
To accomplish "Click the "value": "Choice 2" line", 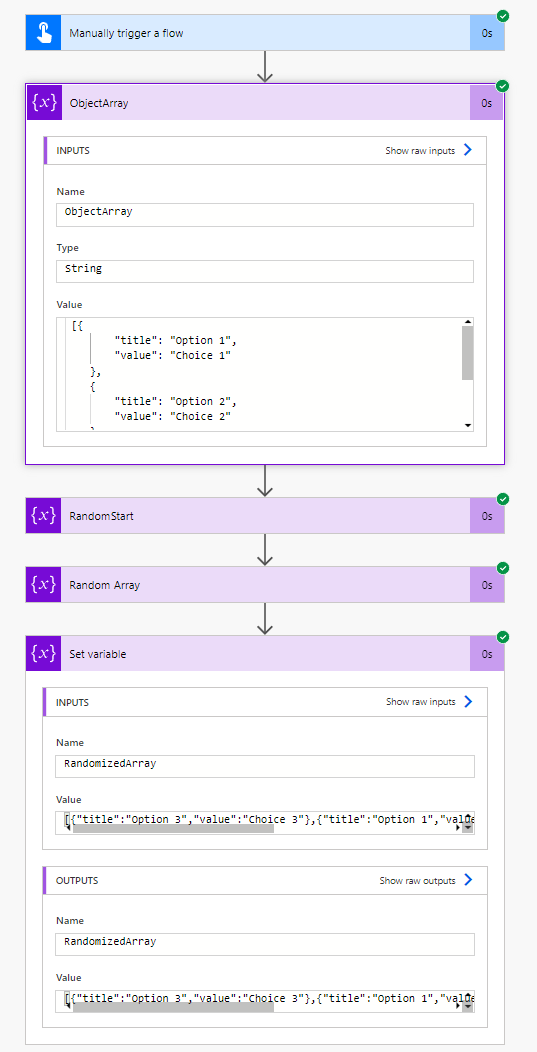I will pos(173,417).
